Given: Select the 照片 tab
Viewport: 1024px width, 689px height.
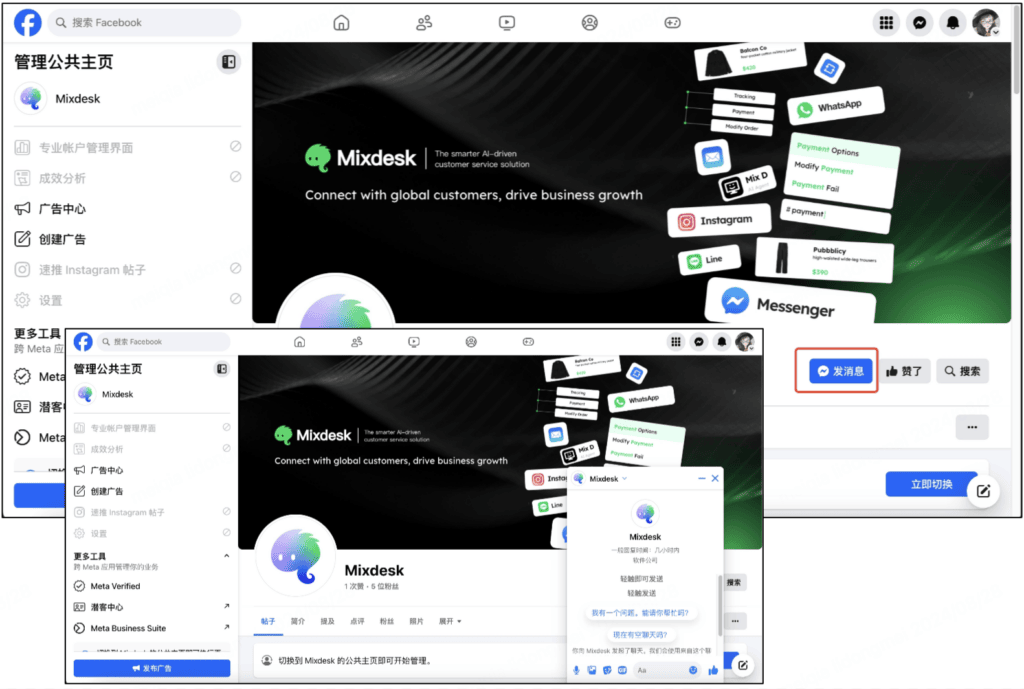Looking at the screenshot, I should (x=416, y=621).
